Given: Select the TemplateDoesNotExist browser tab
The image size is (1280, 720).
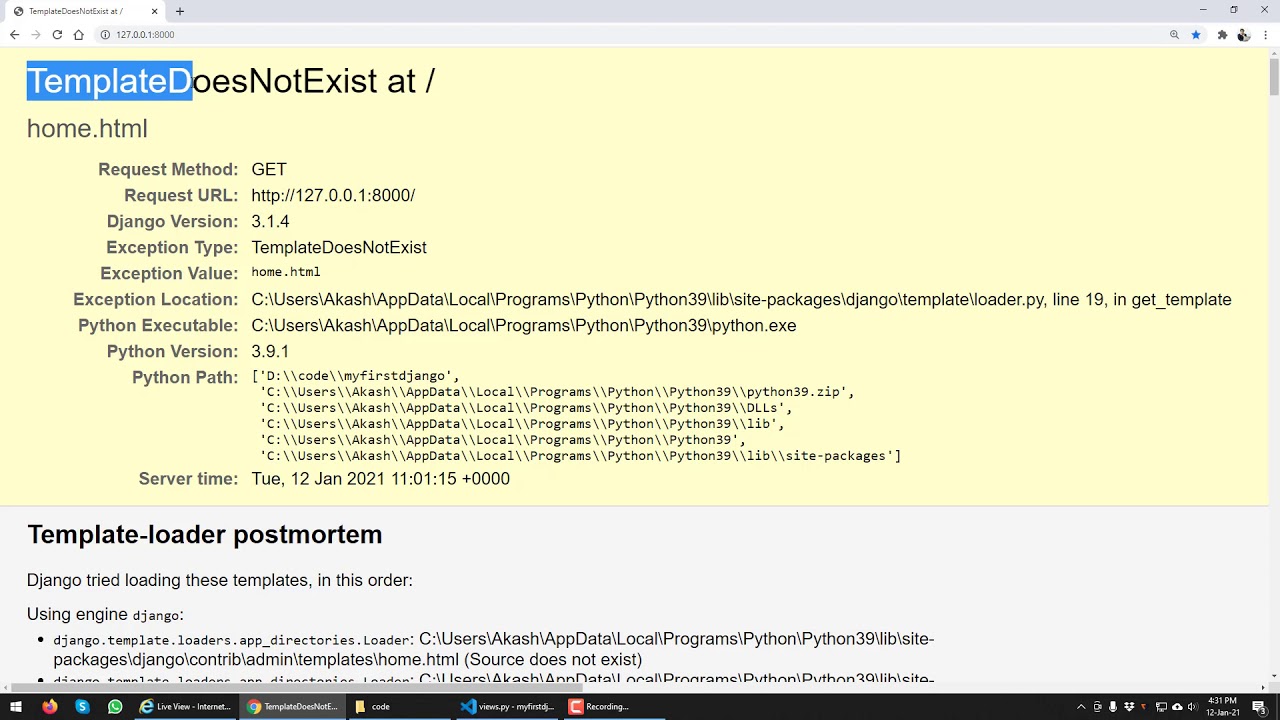Looking at the screenshot, I should 85,11.
